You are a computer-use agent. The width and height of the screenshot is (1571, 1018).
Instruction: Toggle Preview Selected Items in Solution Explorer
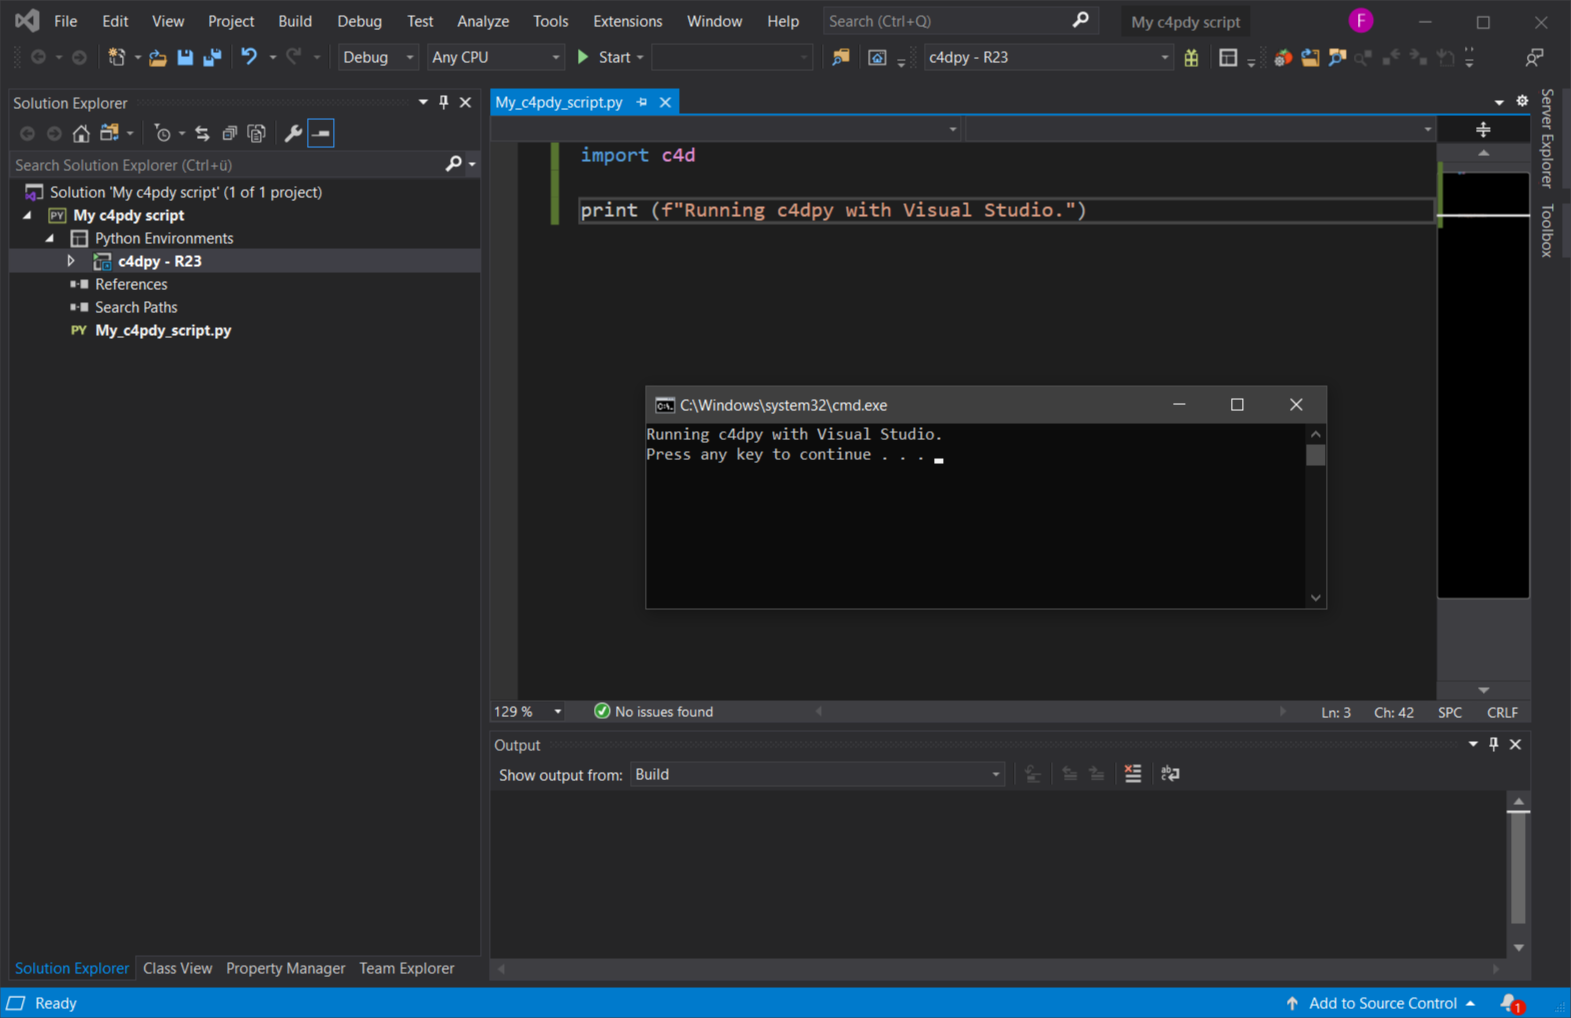pyautogui.click(x=321, y=133)
